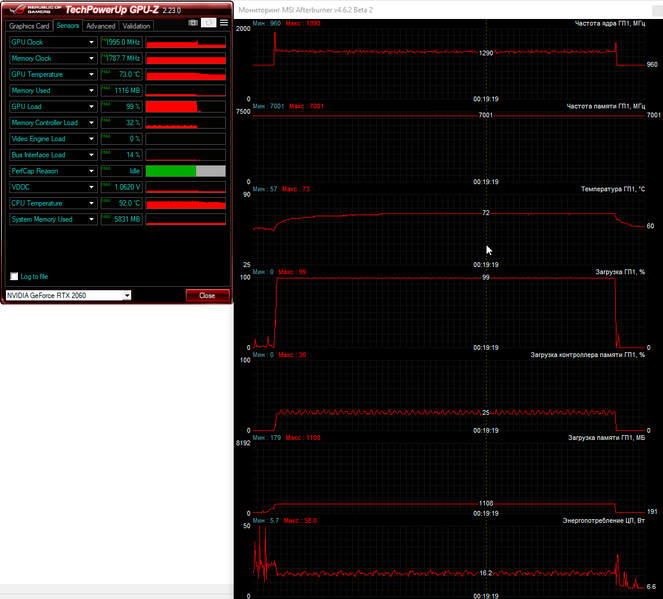Open the VDDC sensor dropdown
Screen dimensions: 663x599
(x=91, y=187)
